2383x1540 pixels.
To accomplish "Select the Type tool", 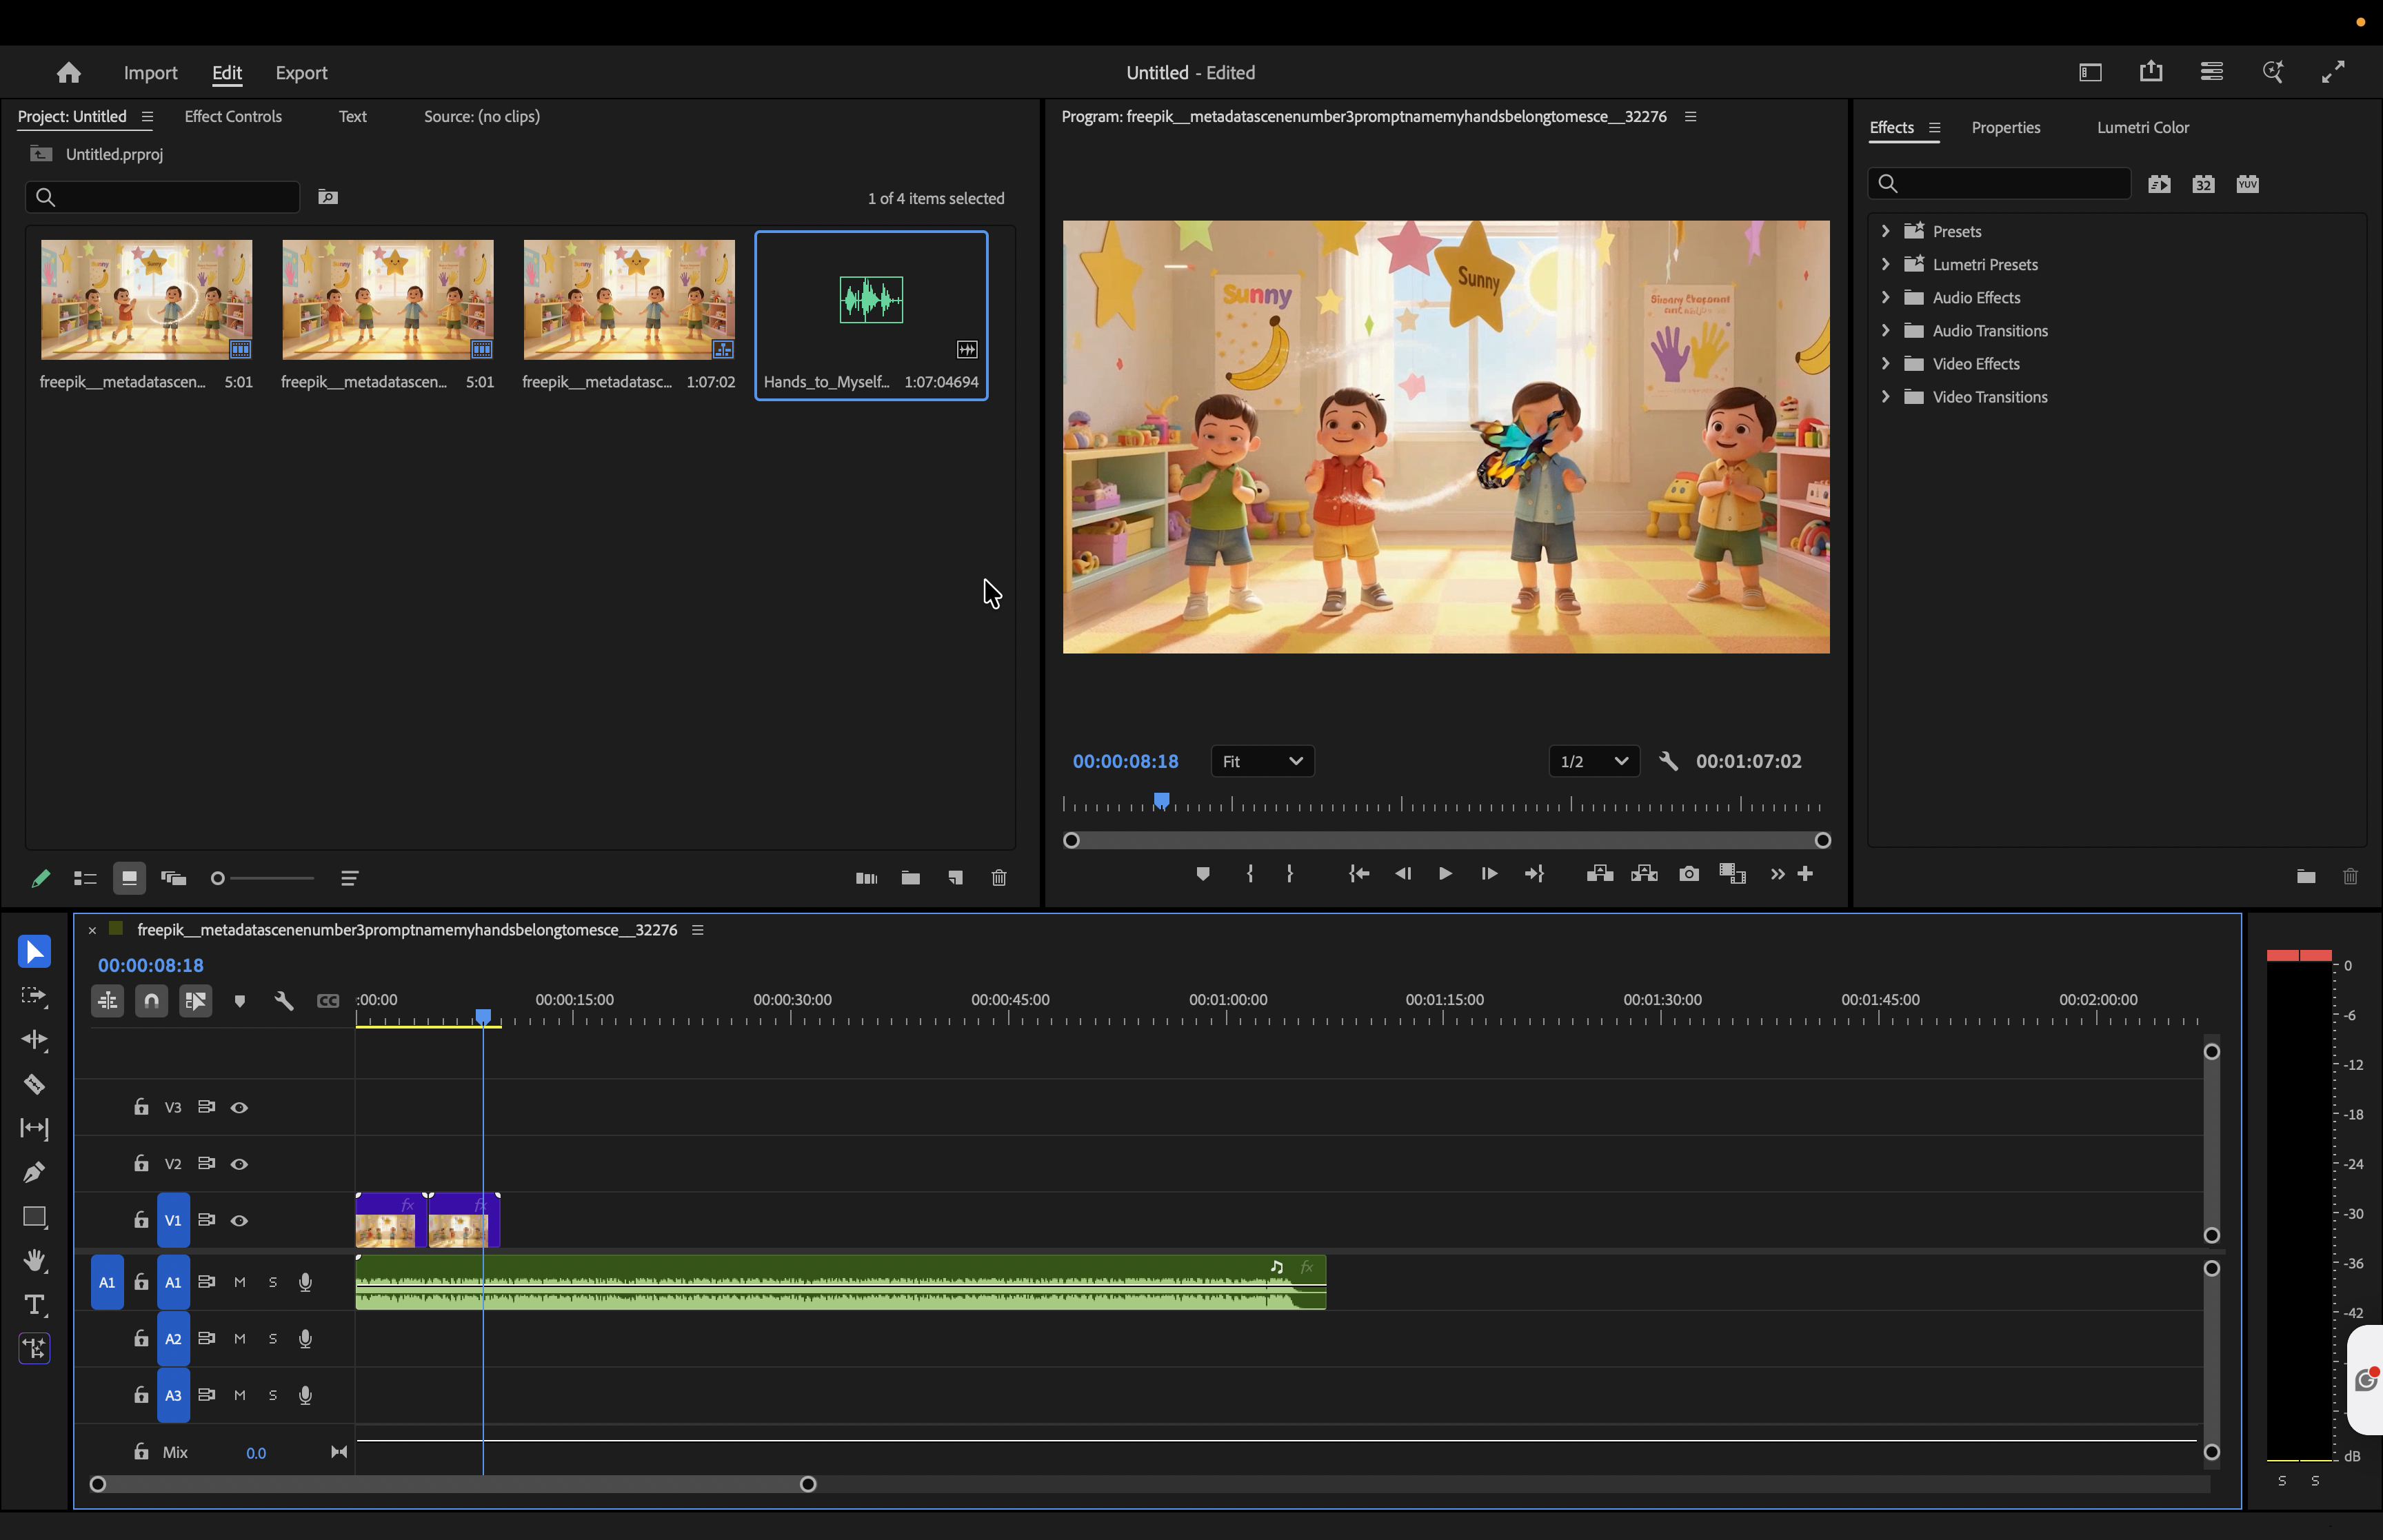I will tap(34, 1305).
